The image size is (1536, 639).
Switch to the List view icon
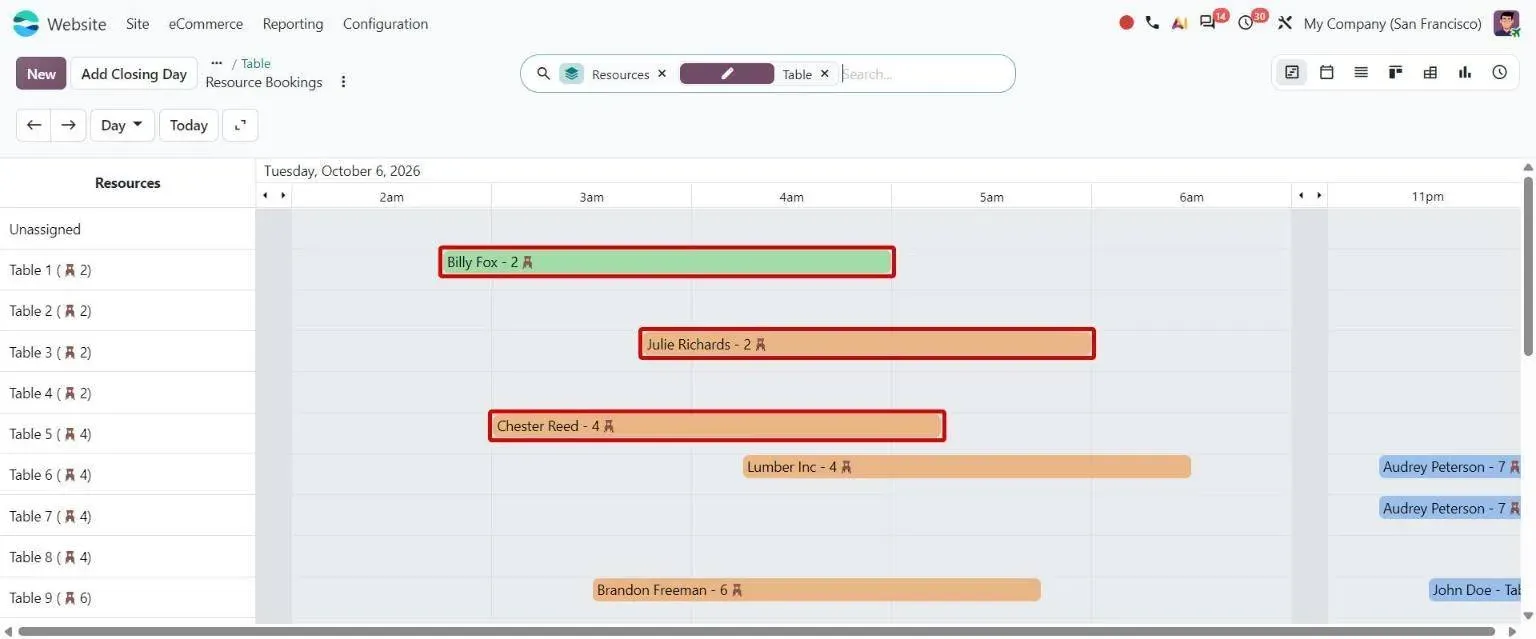(1361, 72)
